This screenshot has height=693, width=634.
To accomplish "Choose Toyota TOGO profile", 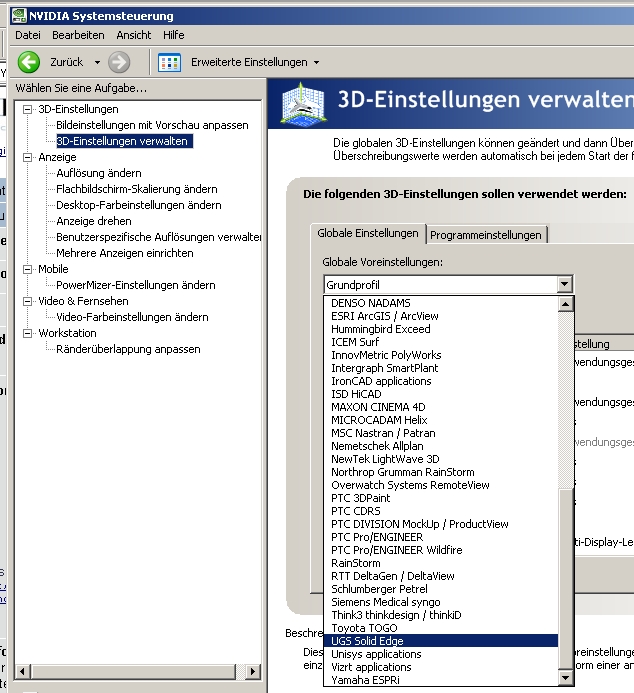I will pyautogui.click(x=441, y=628).
